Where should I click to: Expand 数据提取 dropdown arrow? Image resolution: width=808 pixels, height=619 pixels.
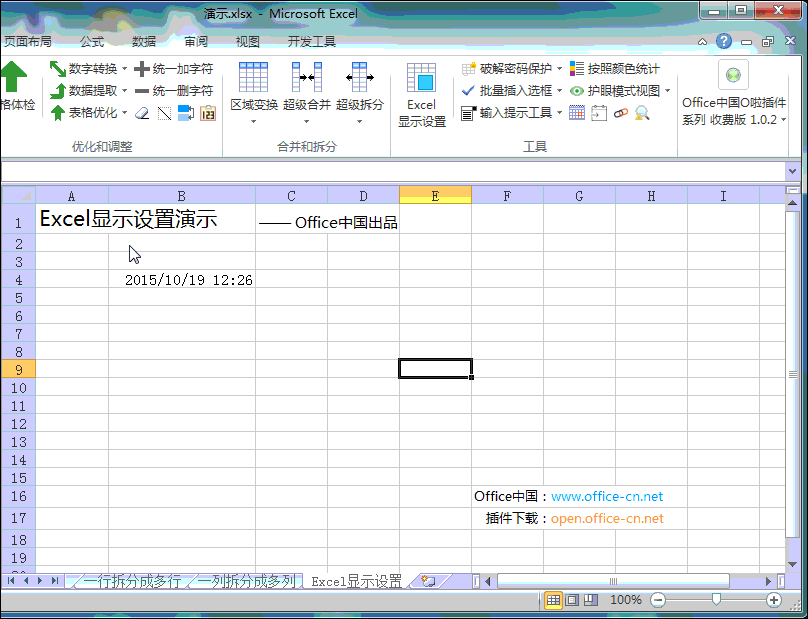click(125, 91)
